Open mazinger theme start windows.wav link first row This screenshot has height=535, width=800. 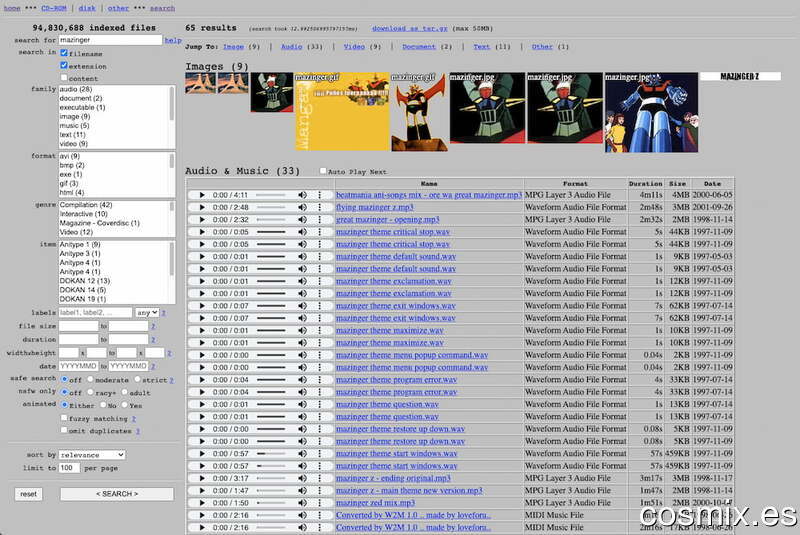pyautogui.click(x=396, y=453)
